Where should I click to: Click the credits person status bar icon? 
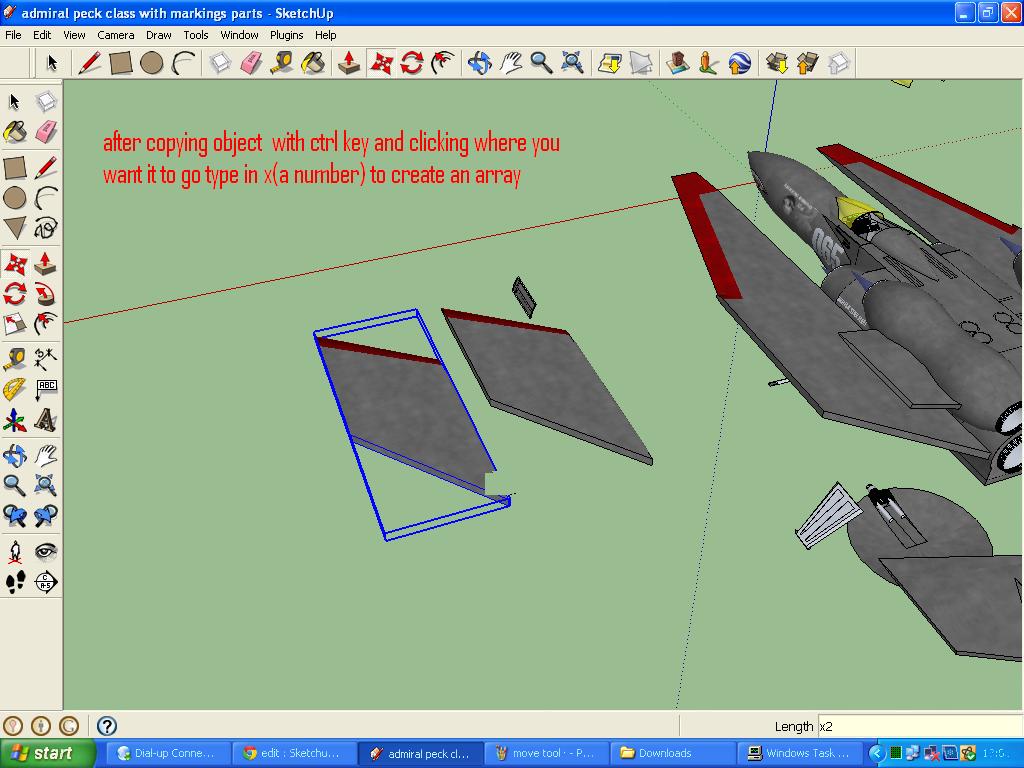(x=40, y=726)
